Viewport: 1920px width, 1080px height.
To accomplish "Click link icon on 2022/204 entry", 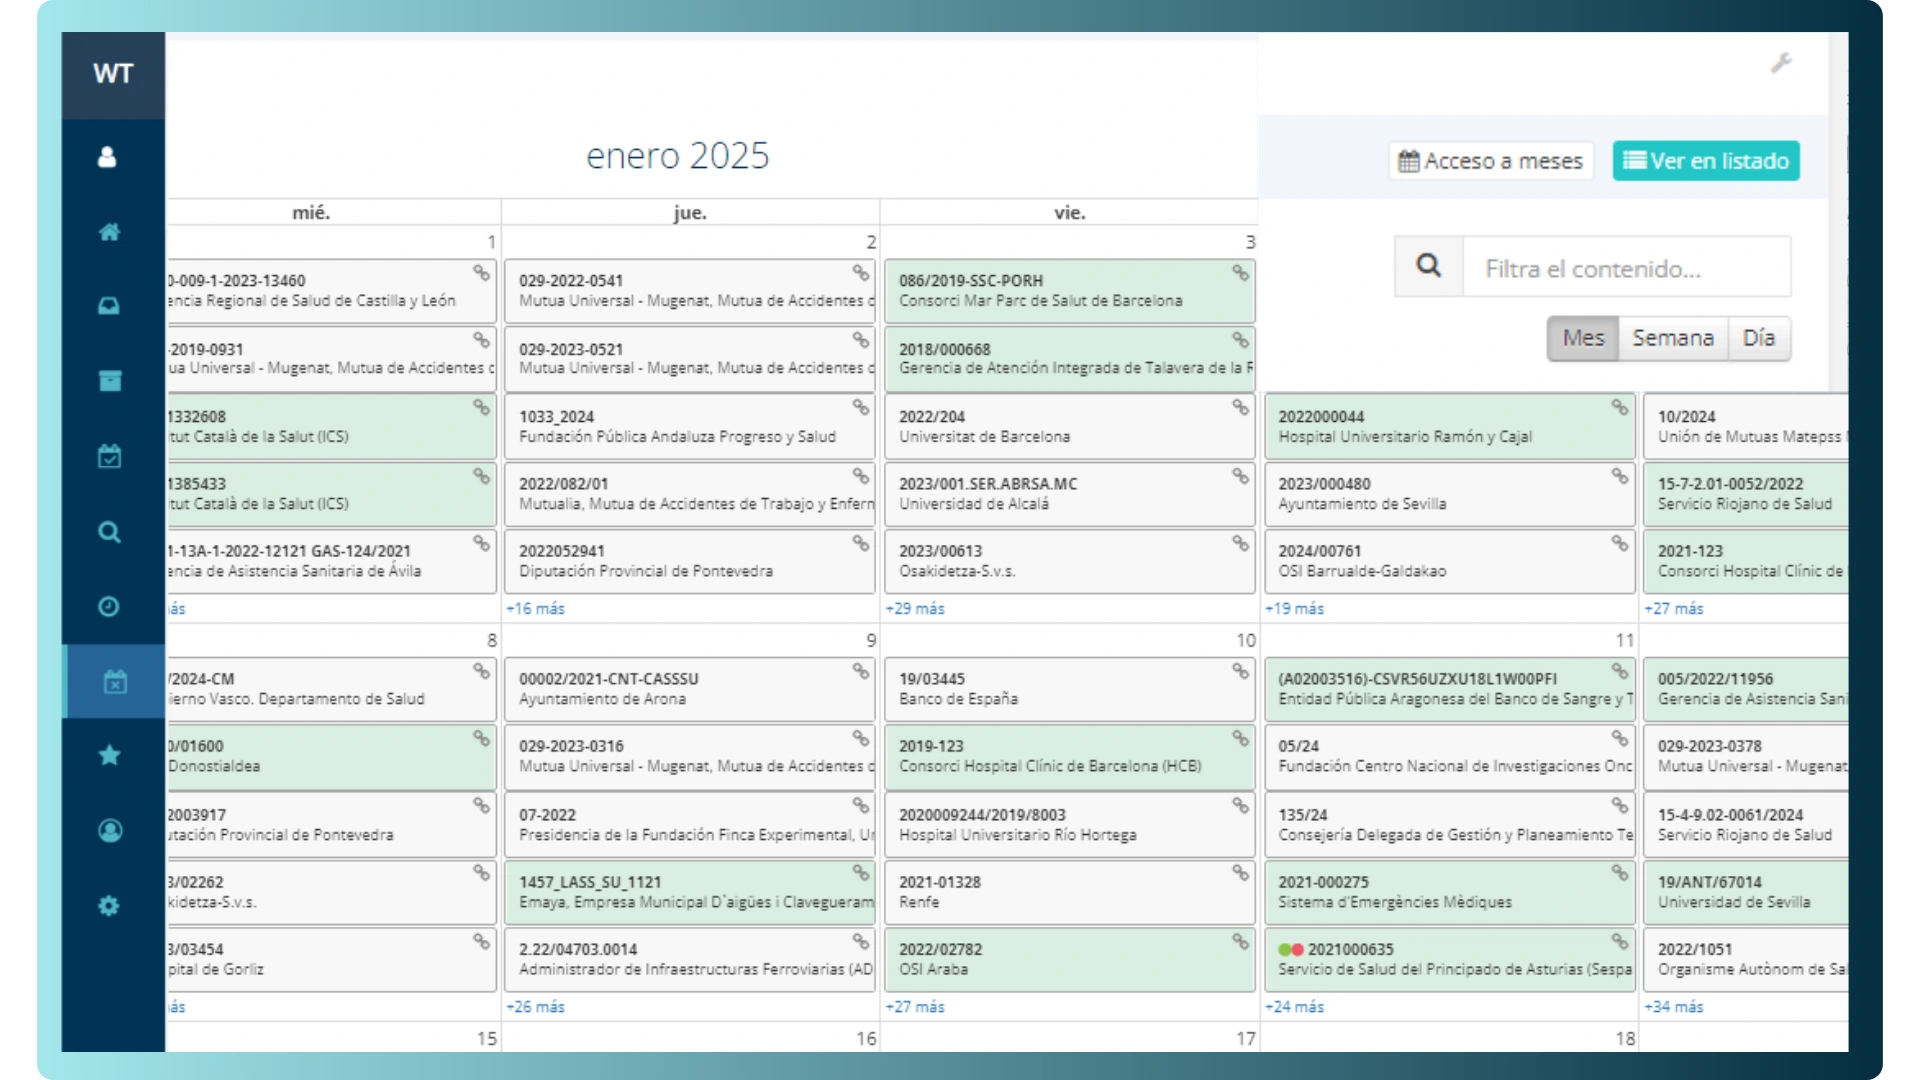I will coord(1240,407).
